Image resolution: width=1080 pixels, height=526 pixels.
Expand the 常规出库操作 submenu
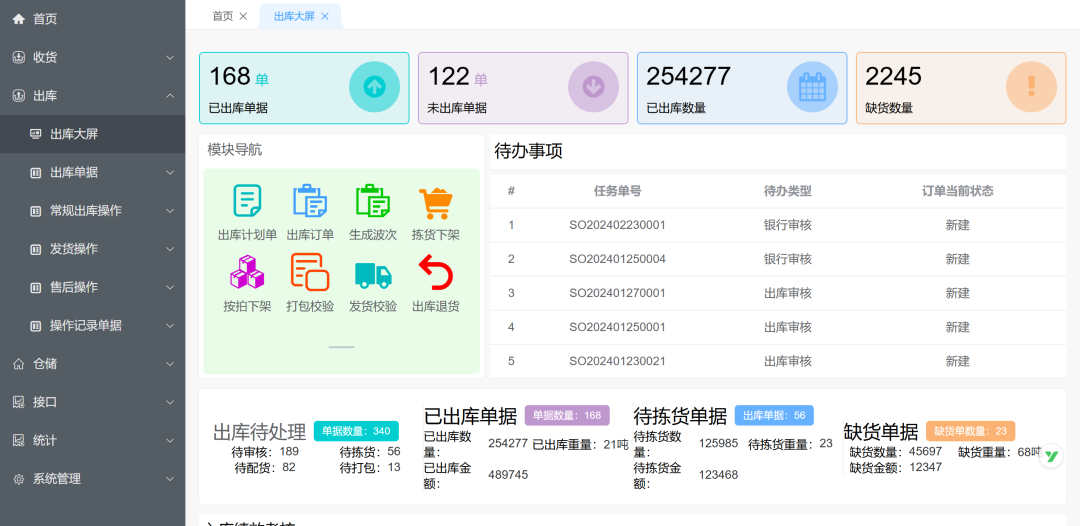point(100,211)
